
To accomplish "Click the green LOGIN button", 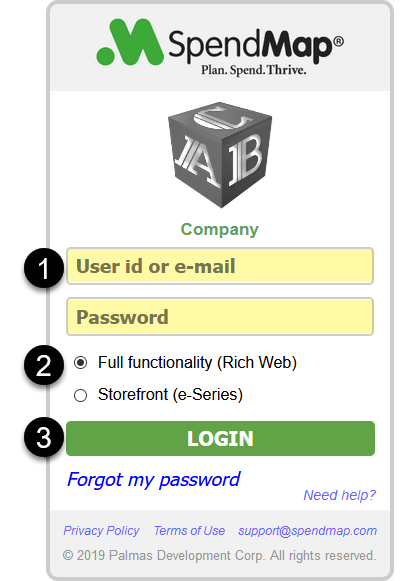I will (220, 438).
